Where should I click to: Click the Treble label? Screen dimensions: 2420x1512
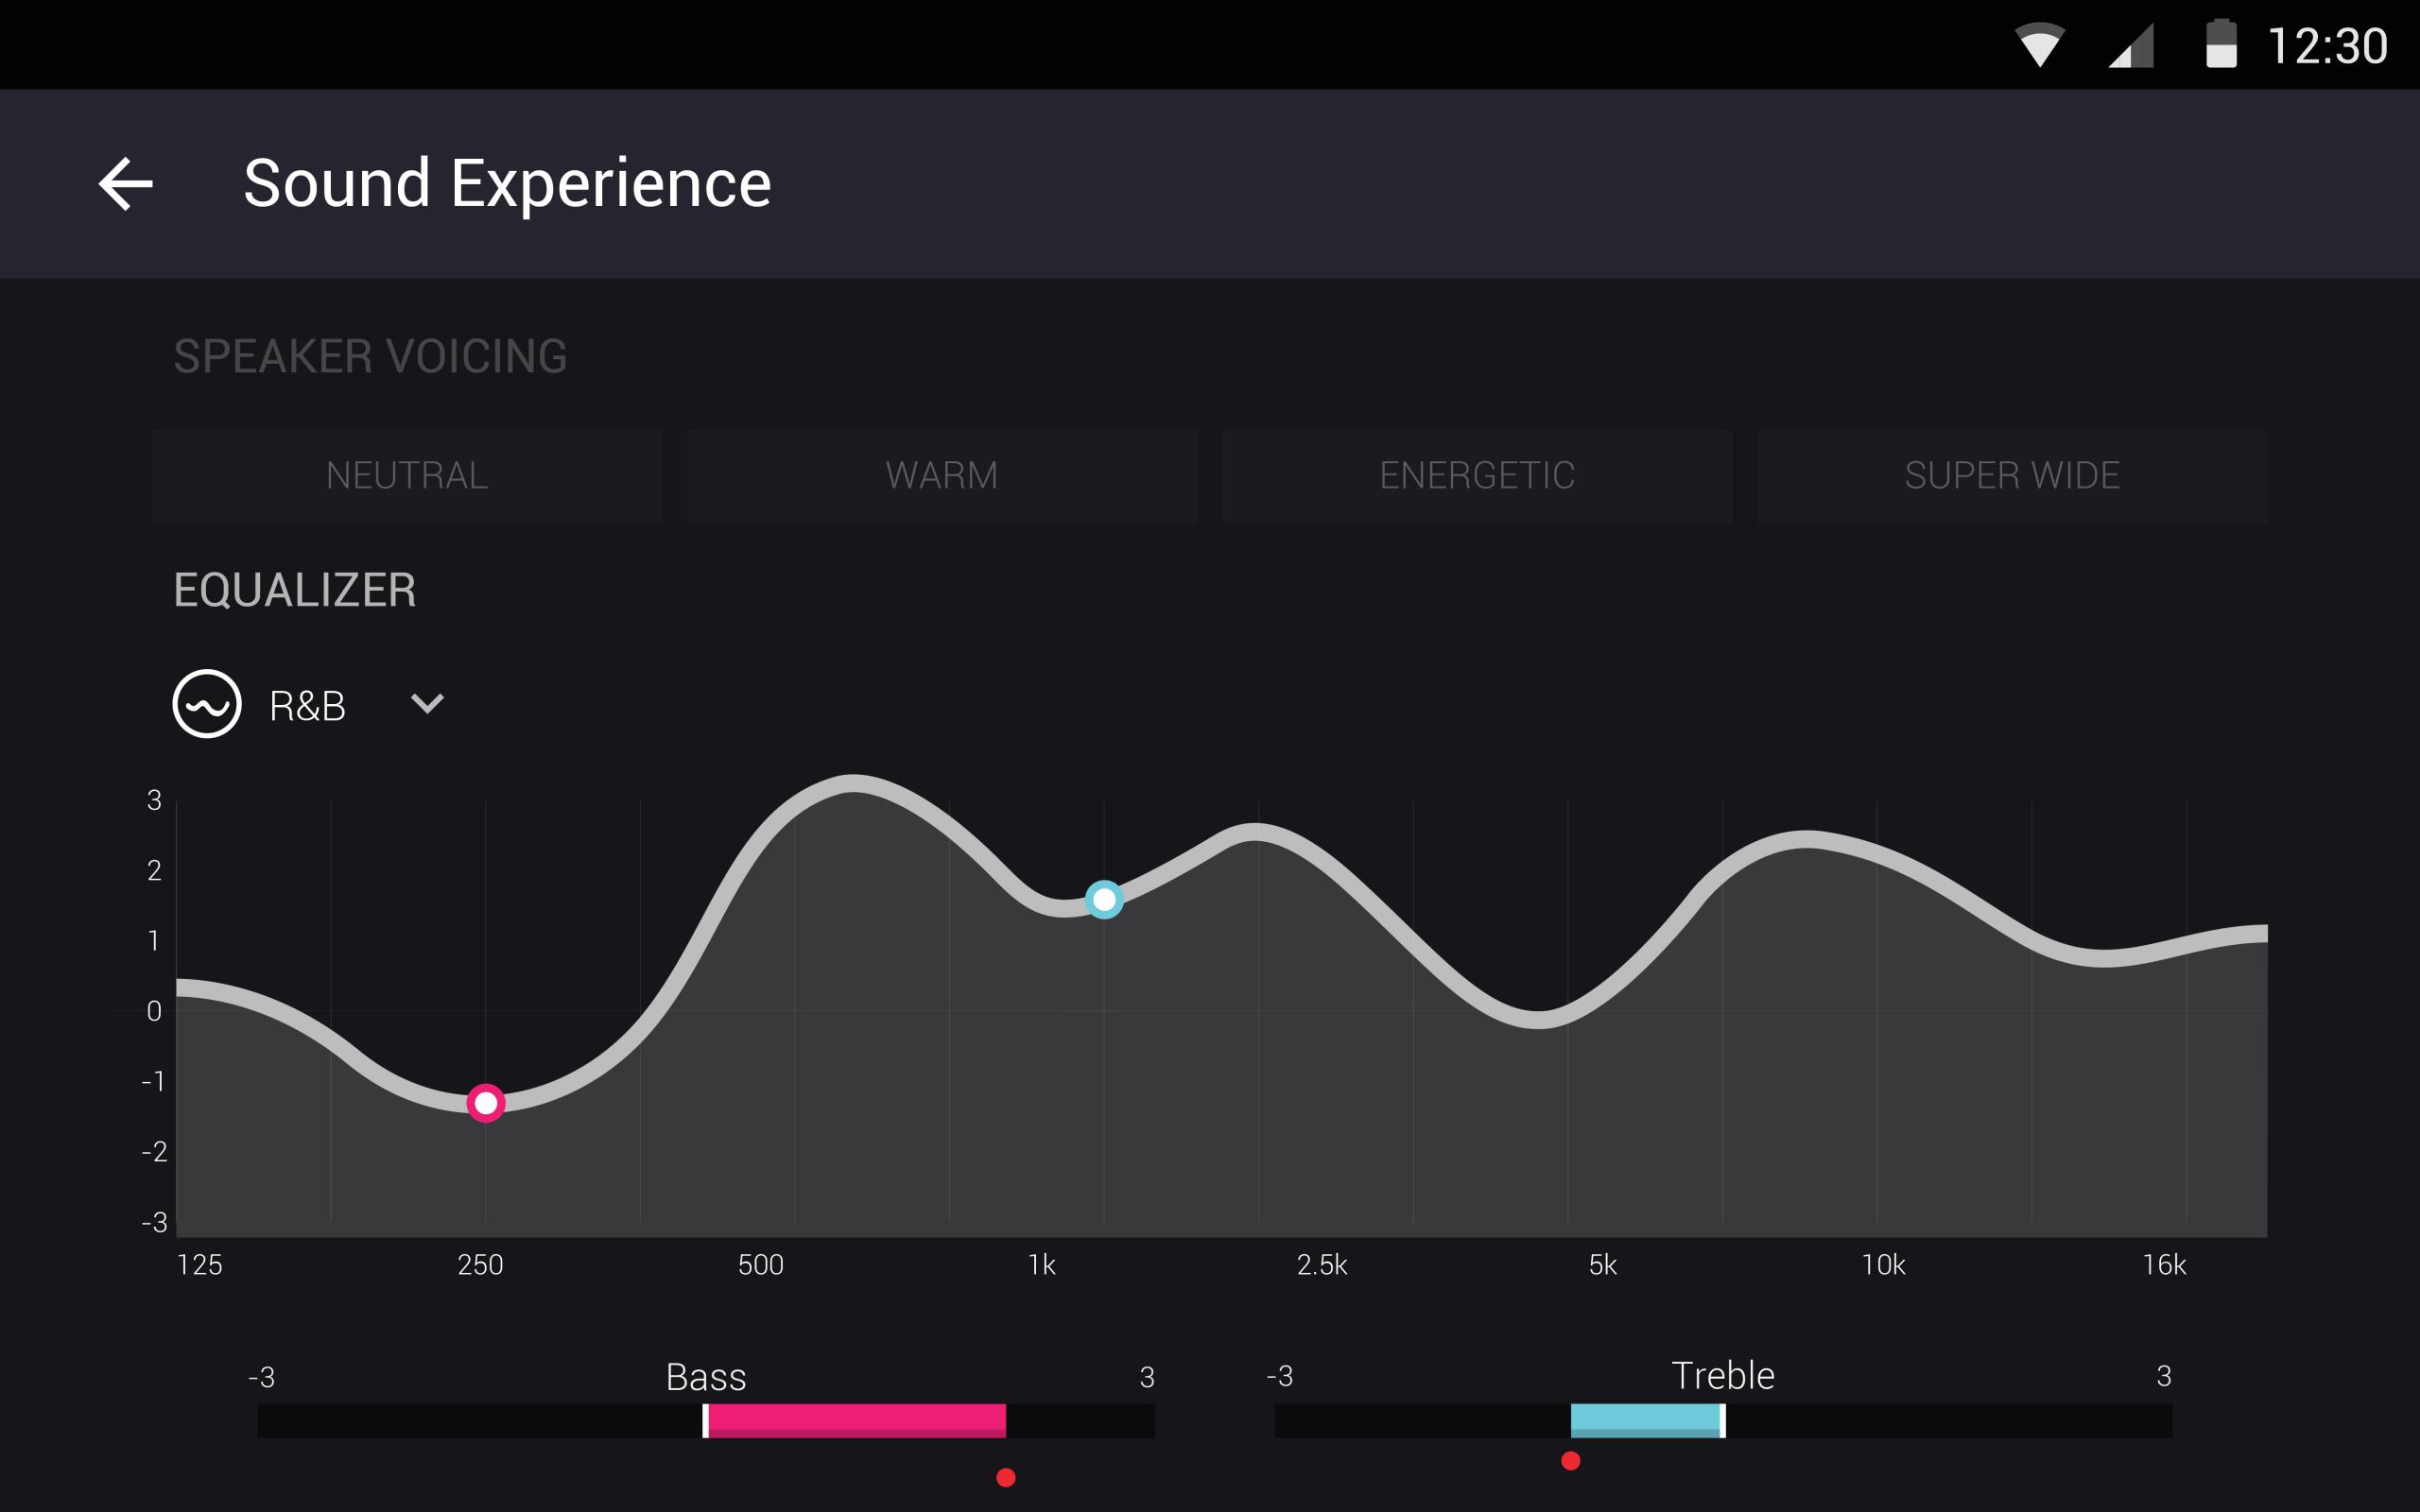point(1723,1376)
